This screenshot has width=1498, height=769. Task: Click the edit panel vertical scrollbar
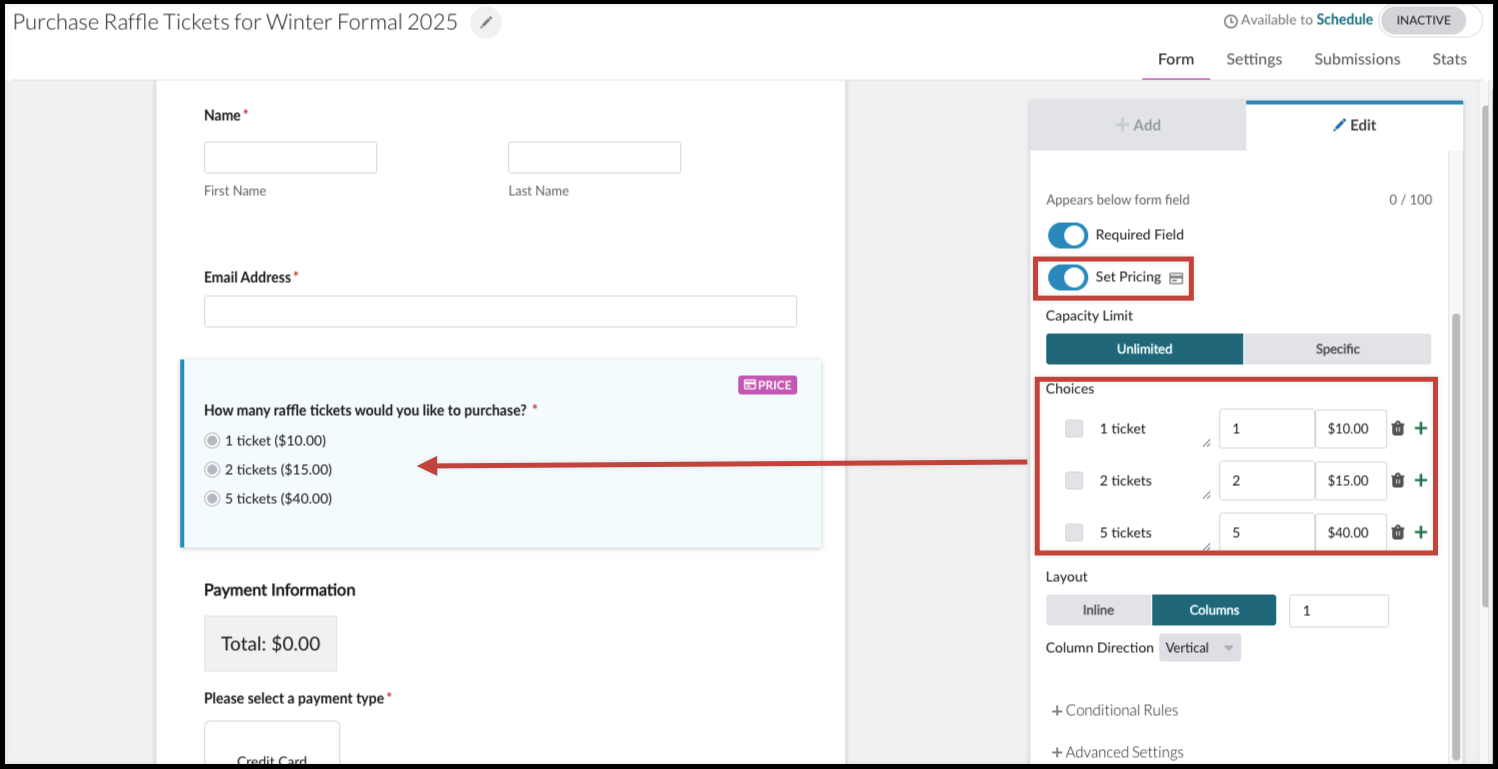1456,535
